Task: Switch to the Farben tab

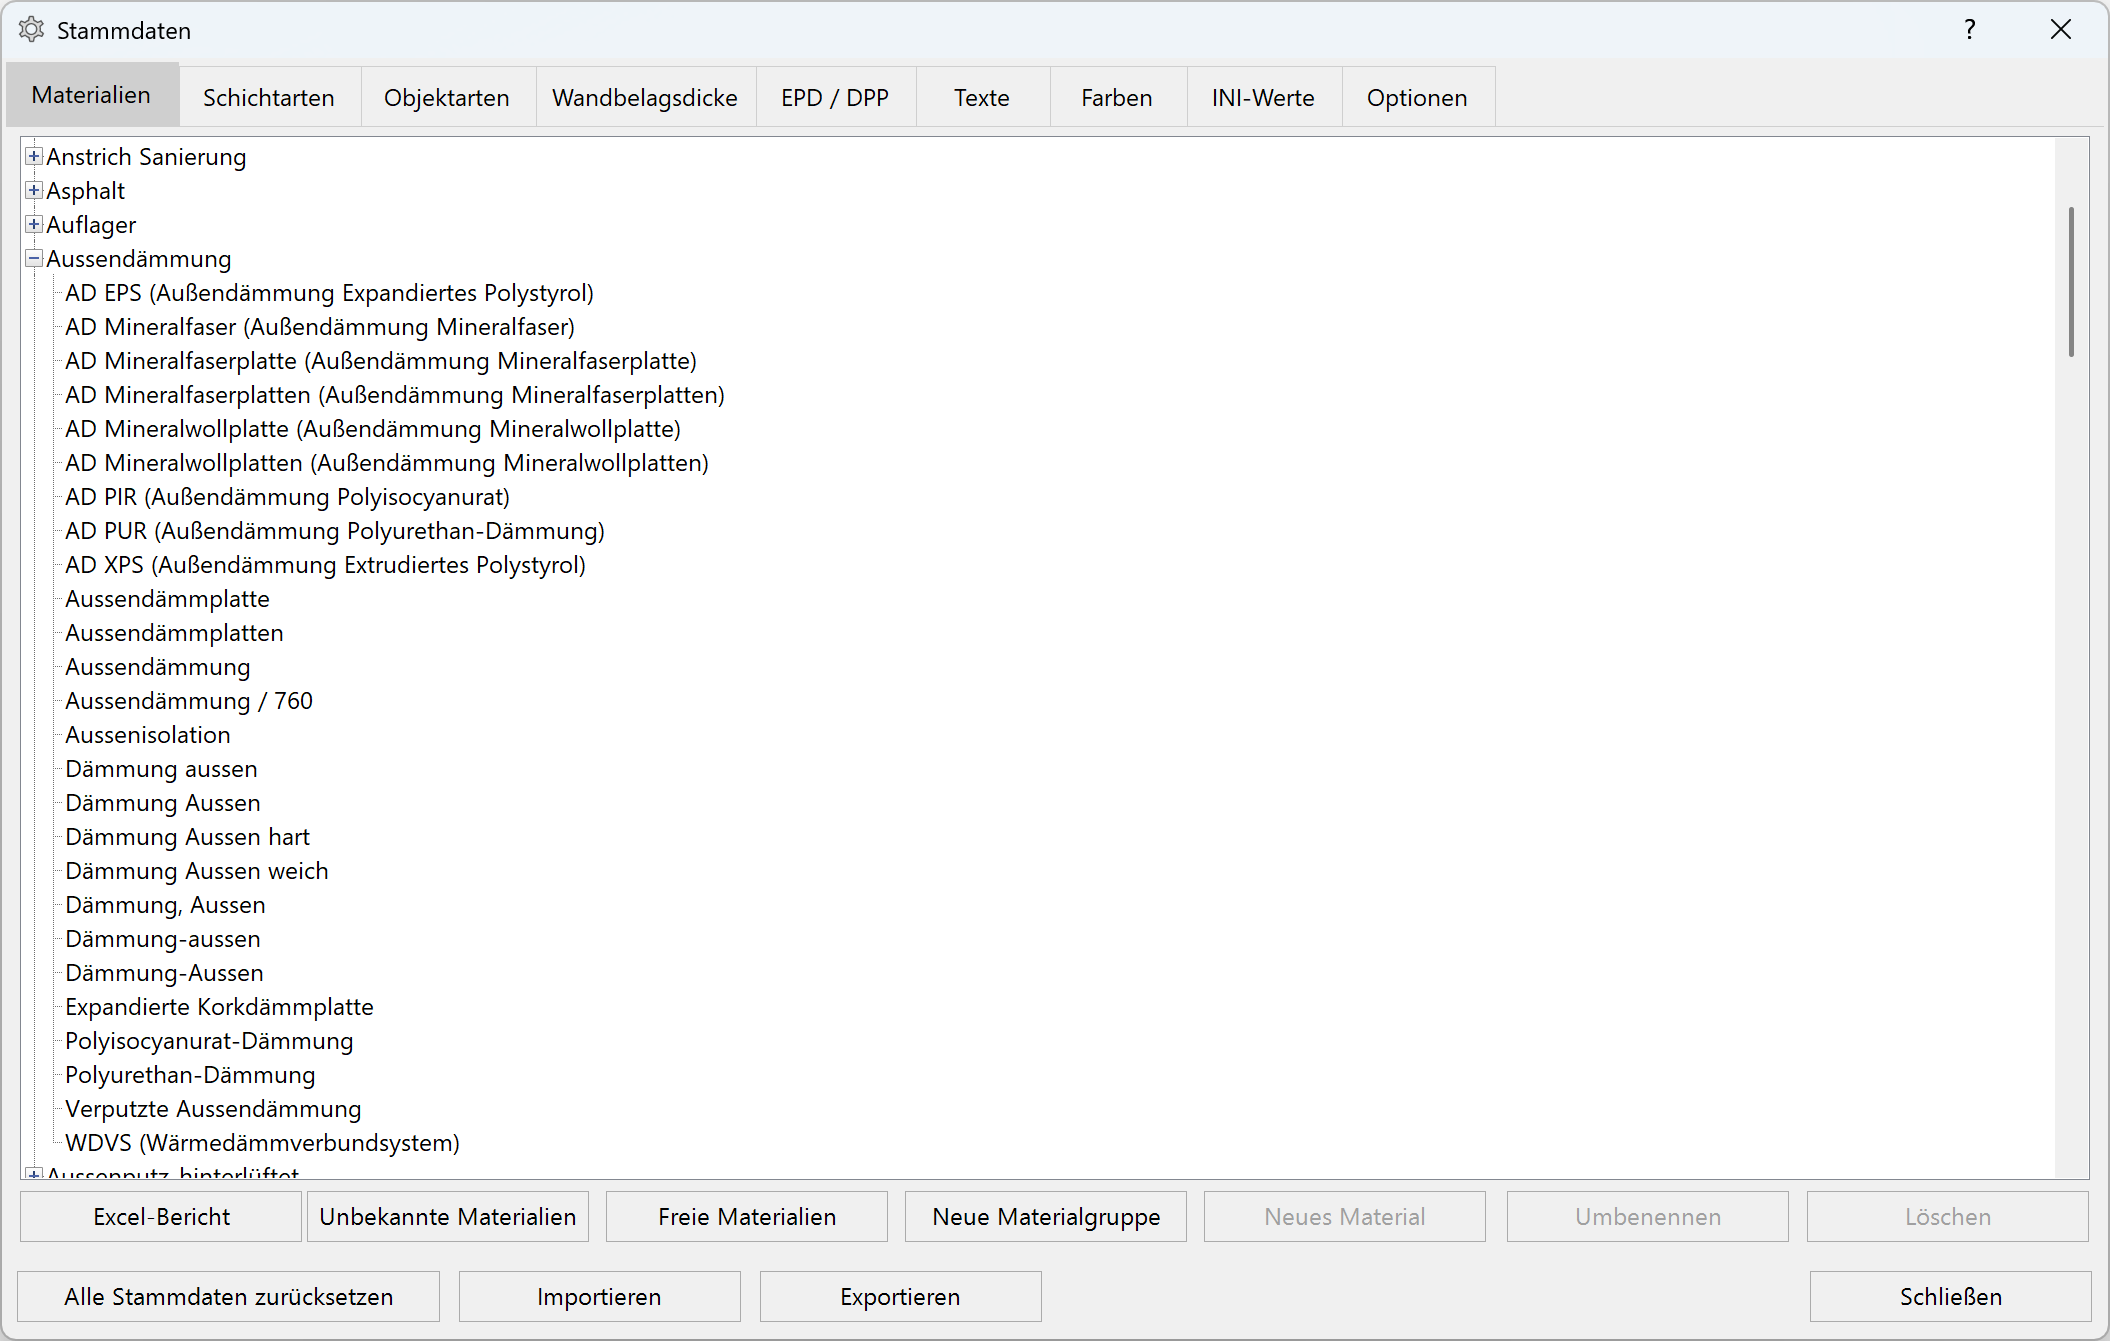Action: (1117, 98)
